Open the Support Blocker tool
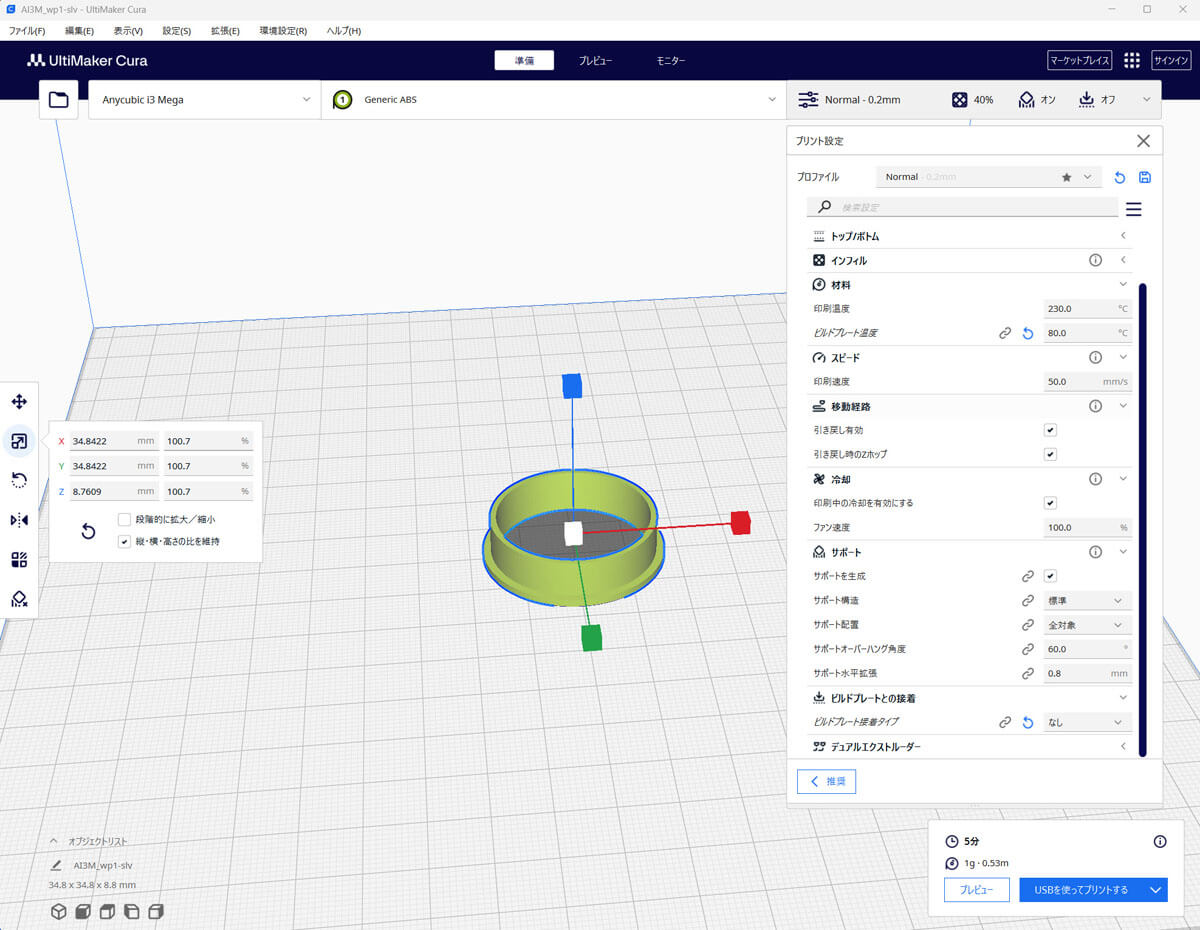 pos(19,598)
